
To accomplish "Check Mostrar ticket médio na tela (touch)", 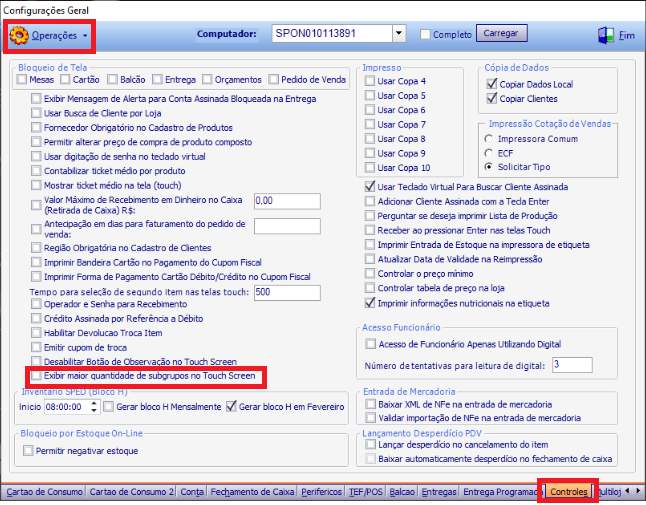I will (36, 185).
